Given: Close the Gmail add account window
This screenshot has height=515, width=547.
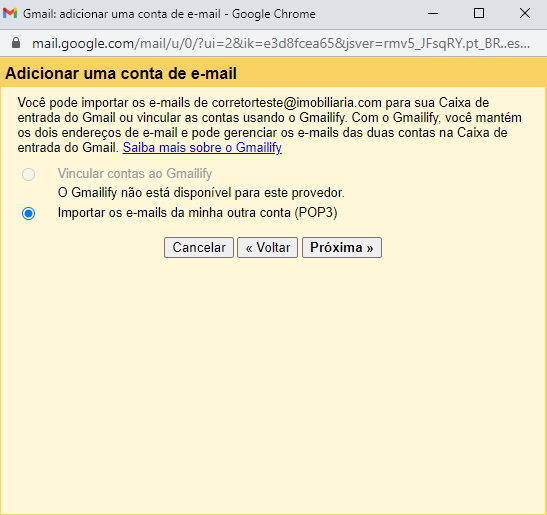Looking at the screenshot, I should coord(525,14).
